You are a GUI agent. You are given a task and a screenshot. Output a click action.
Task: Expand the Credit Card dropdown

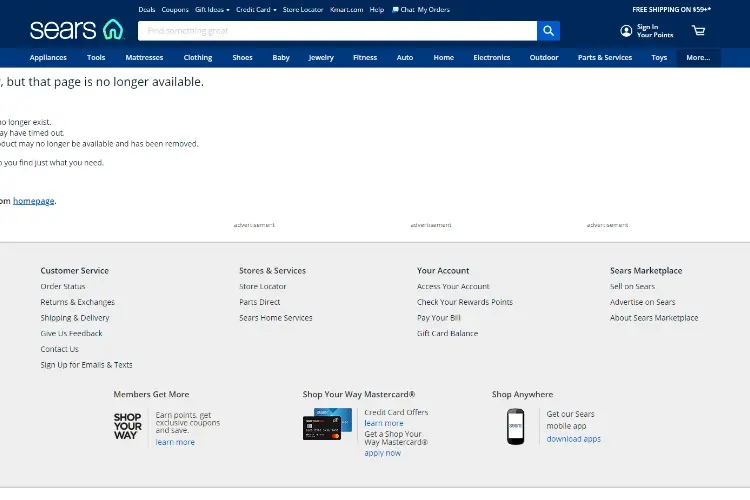point(256,10)
